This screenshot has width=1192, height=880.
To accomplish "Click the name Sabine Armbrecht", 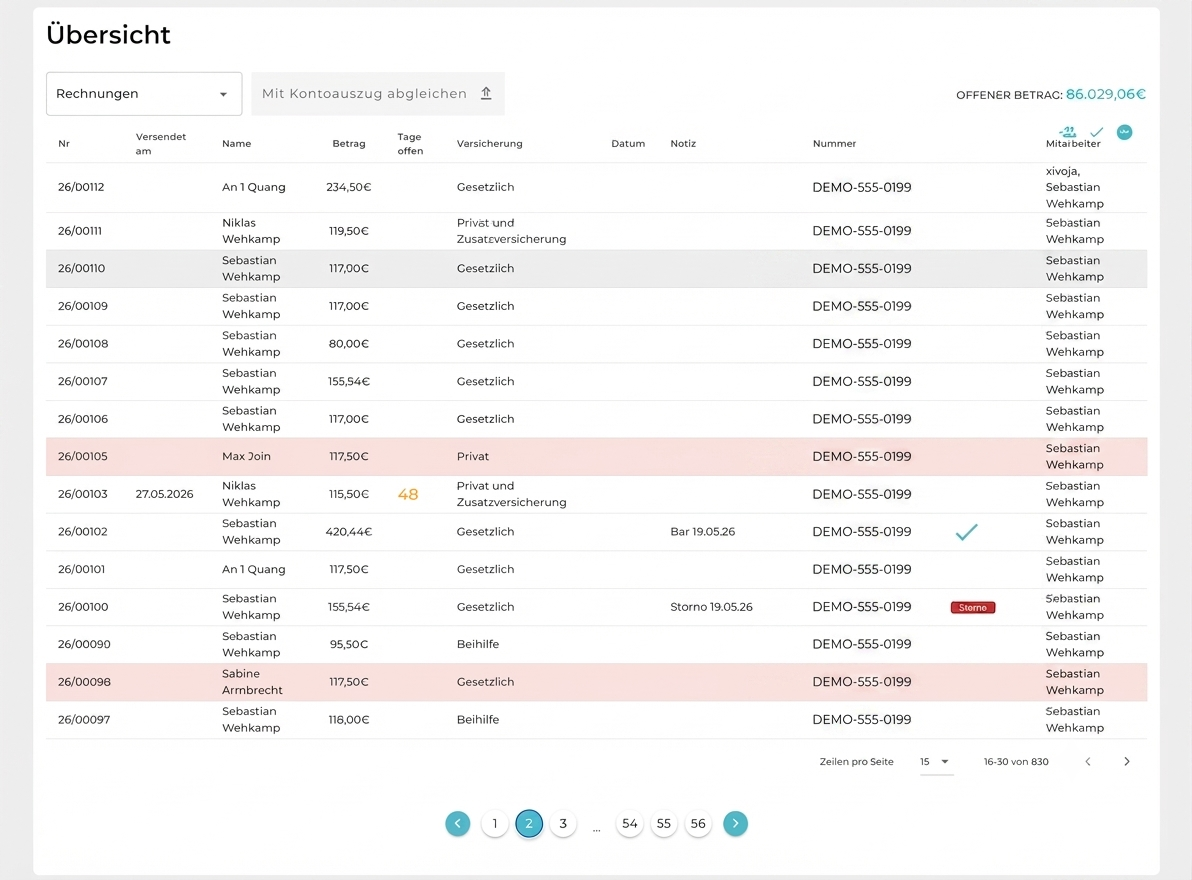I will tap(252, 682).
